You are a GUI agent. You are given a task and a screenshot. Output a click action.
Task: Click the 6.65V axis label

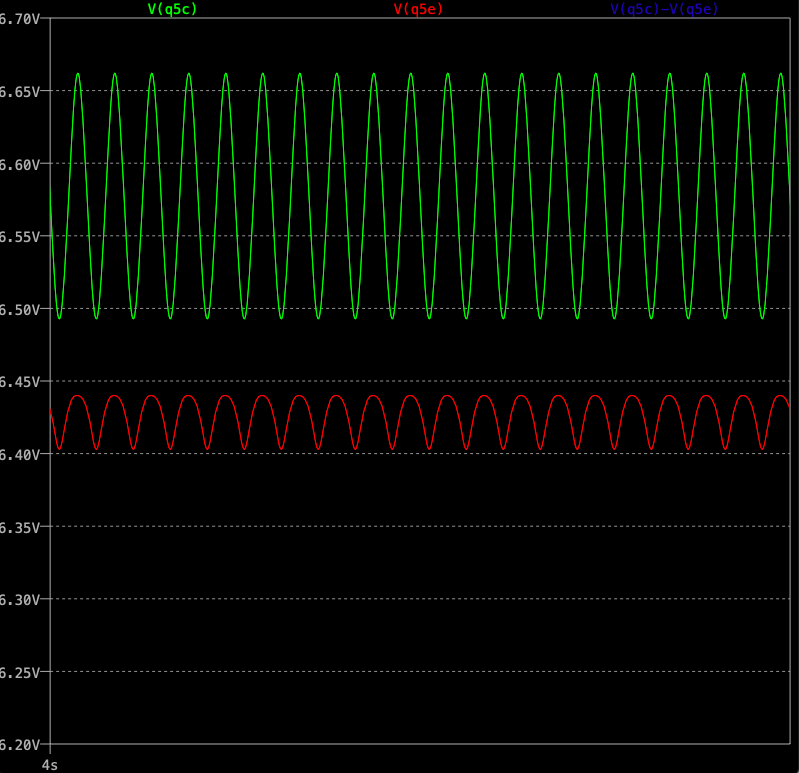[19, 92]
